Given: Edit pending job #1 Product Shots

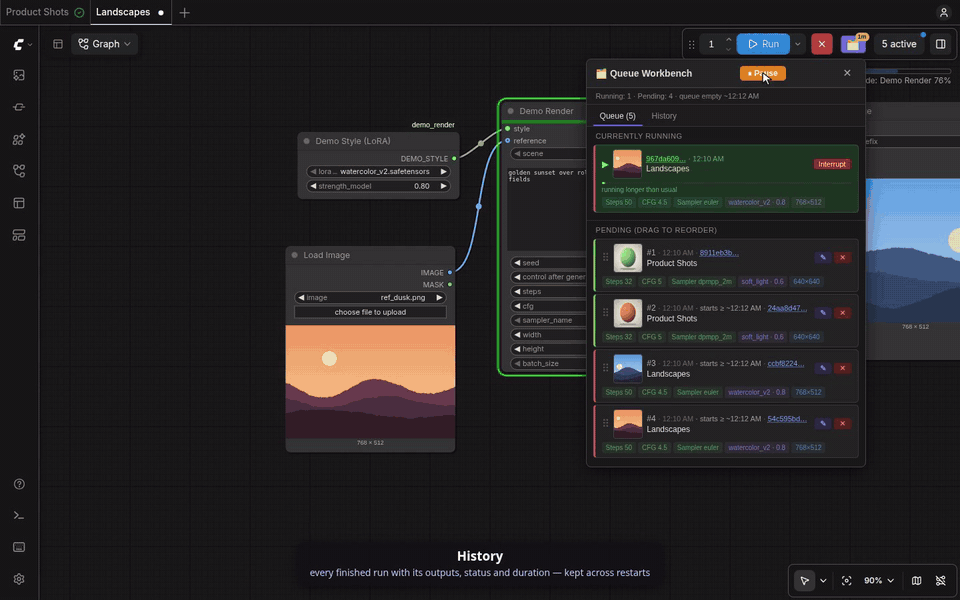Looking at the screenshot, I should coord(823,258).
